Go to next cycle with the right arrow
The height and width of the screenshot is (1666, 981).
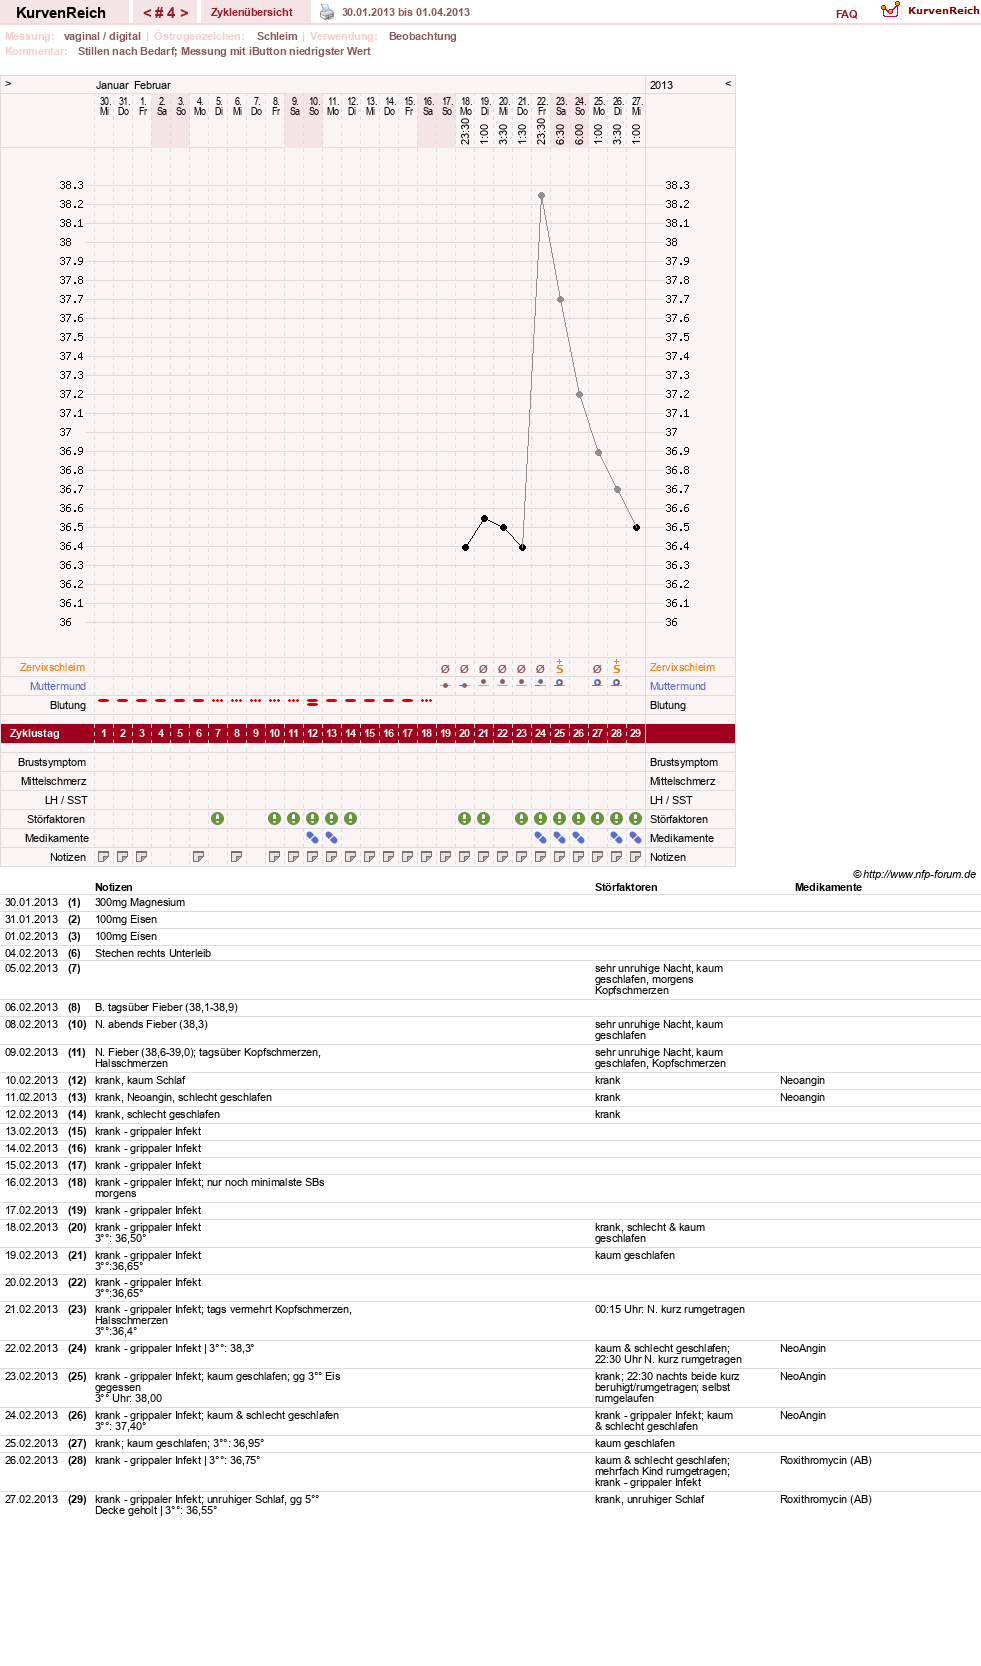[x=184, y=13]
